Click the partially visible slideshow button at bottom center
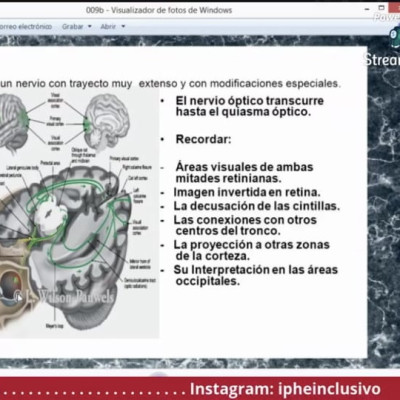400x400 pixels. tap(159, 374)
